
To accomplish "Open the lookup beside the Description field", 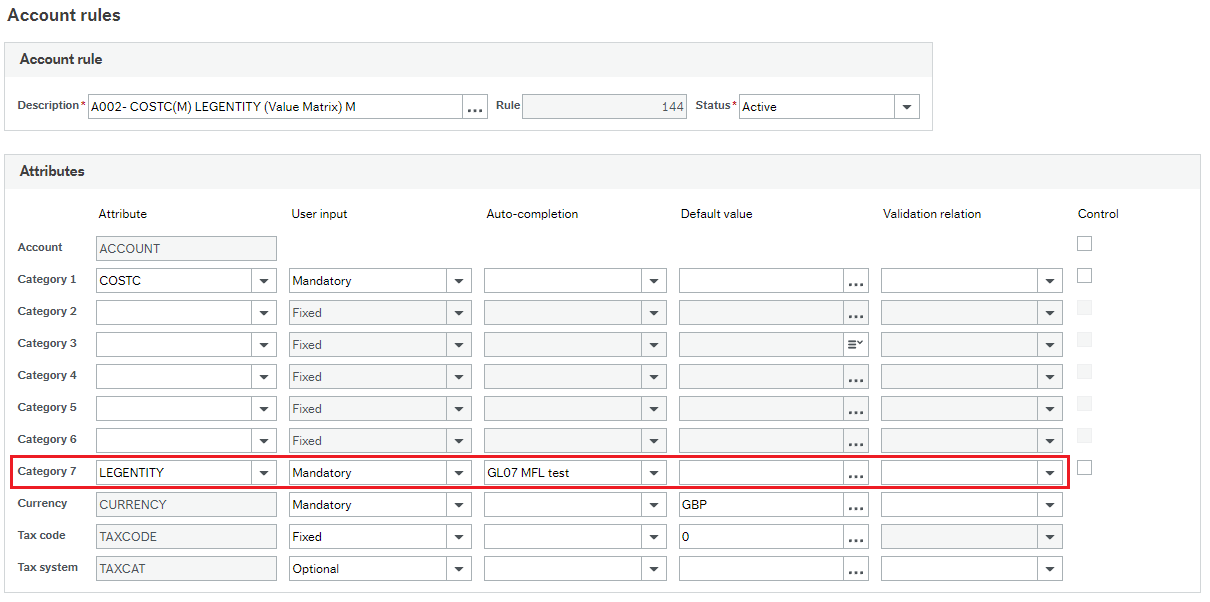I will [x=474, y=106].
